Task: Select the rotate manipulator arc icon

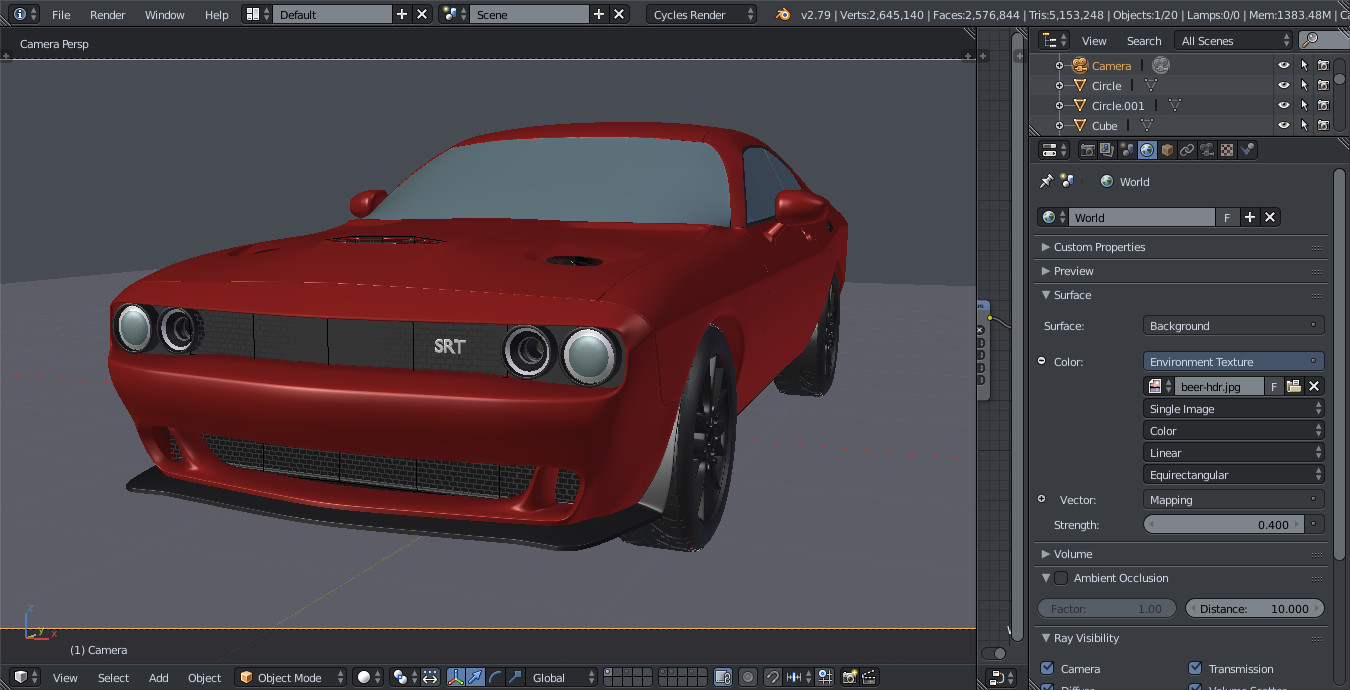Action: pos(495,677)
